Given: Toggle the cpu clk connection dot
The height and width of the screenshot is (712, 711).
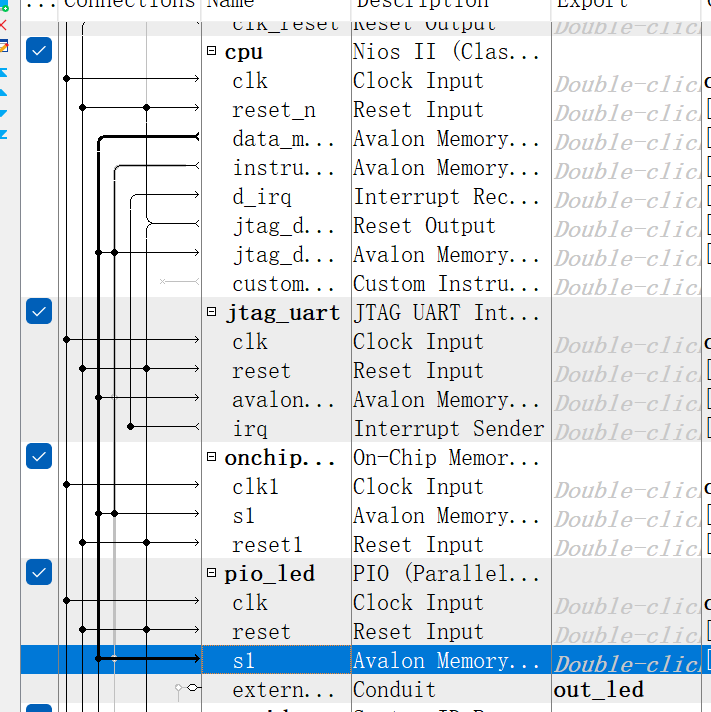Looking at the screenshot, I should [x=67, y=79].
